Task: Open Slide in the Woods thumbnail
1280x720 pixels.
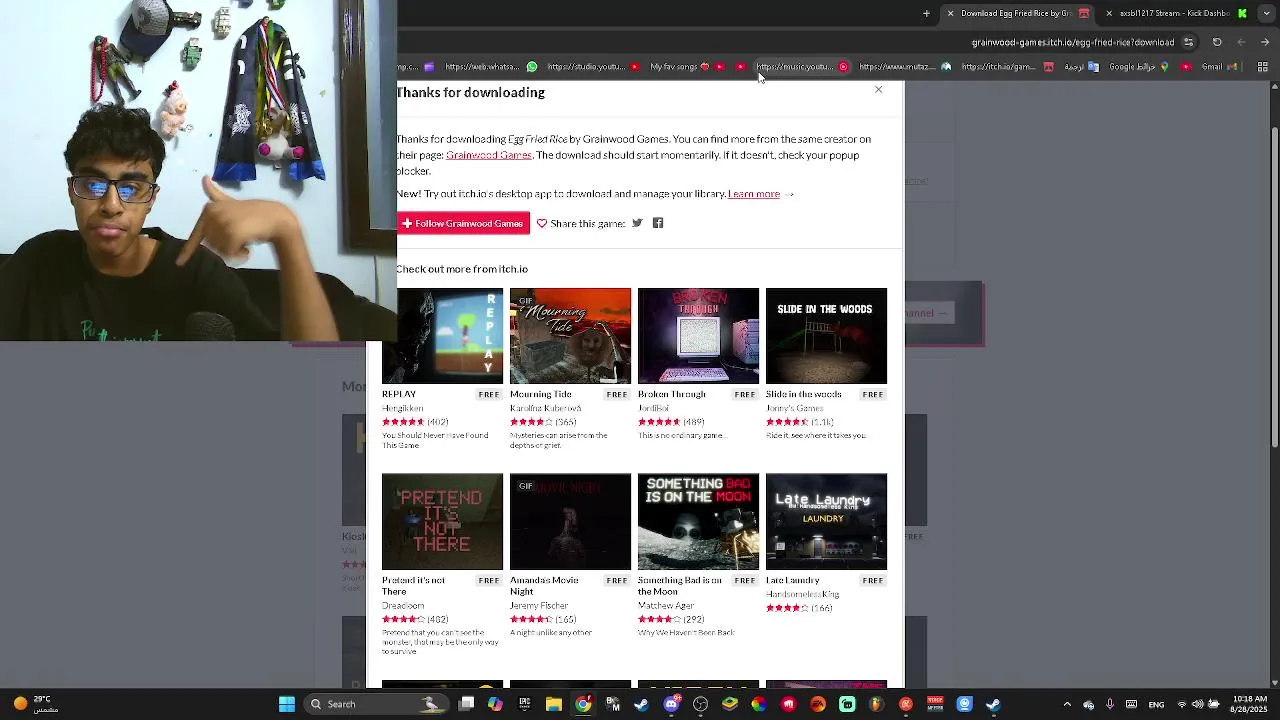Action: 826,336
